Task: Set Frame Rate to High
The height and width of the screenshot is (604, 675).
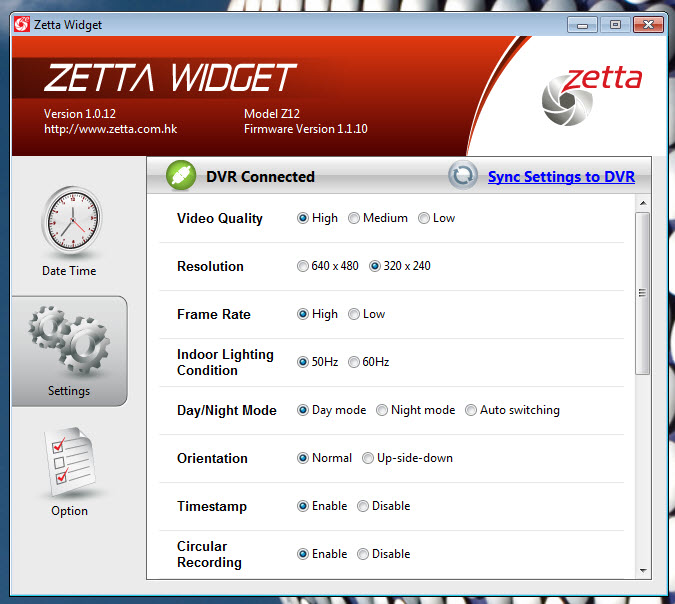Action: point(303,314)
